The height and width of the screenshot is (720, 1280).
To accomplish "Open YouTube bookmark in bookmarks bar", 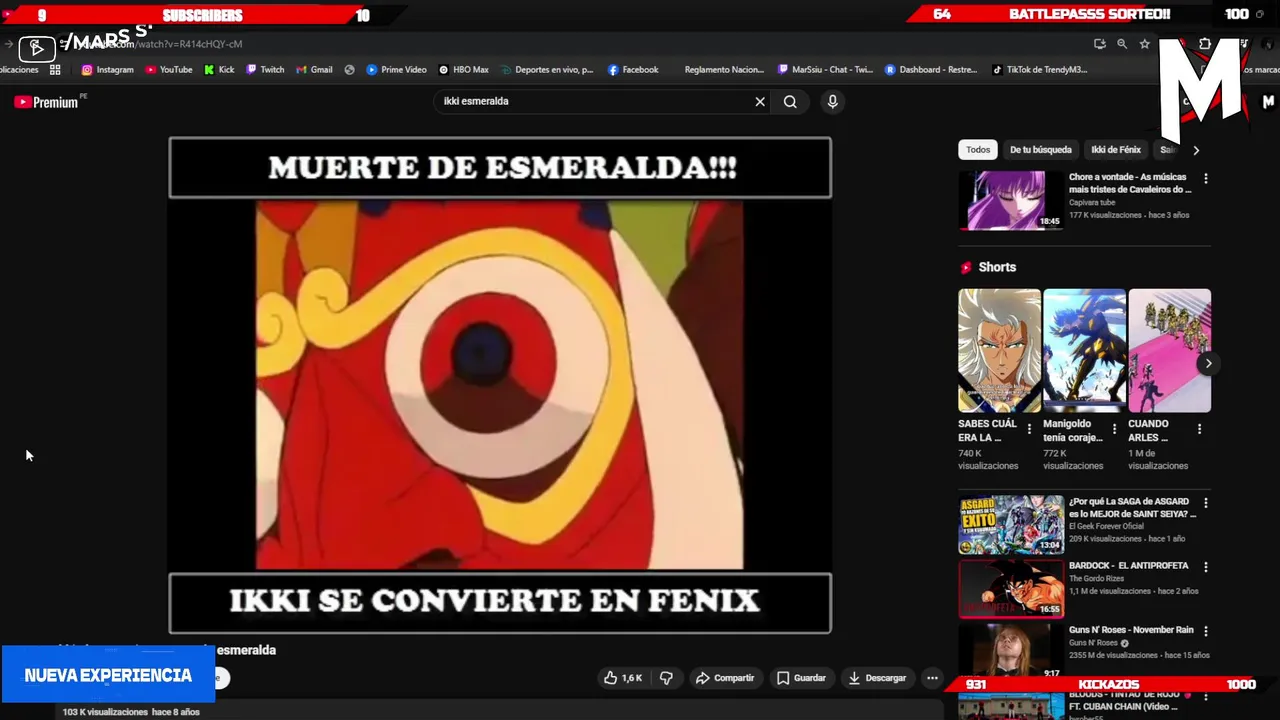I will click(168, 70).
